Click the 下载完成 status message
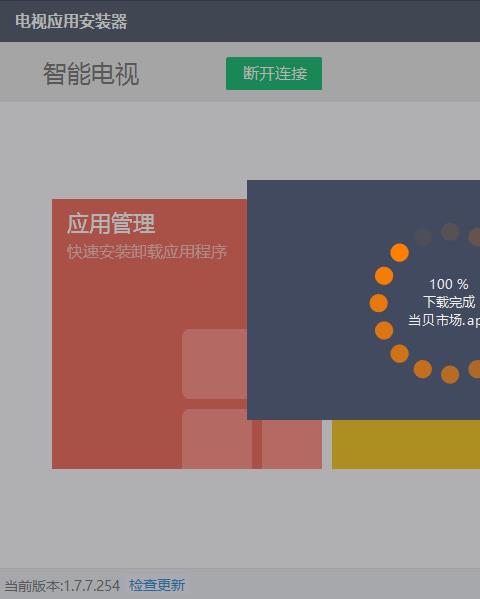Image resolution: width=480 pixels, height=599 pixels. coord(449,302)
